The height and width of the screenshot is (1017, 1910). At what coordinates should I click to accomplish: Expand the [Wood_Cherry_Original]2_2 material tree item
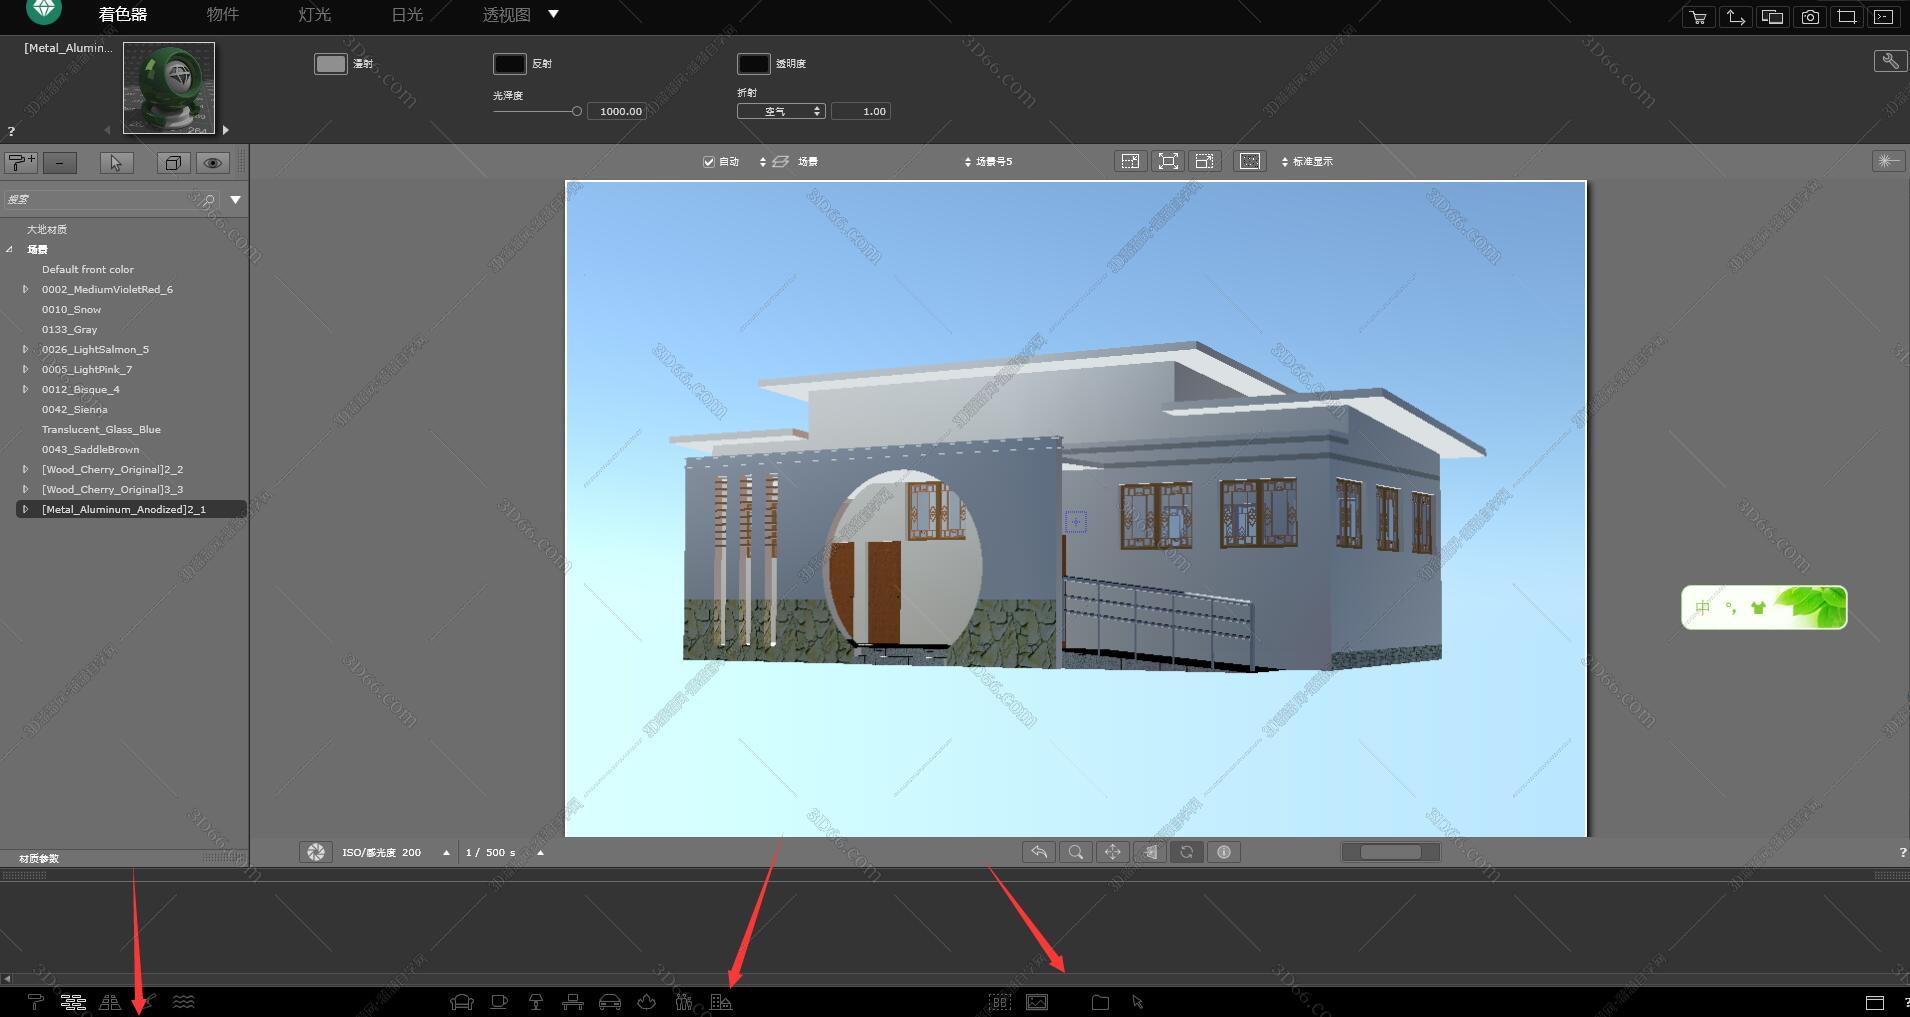click(x=25, y=468)
